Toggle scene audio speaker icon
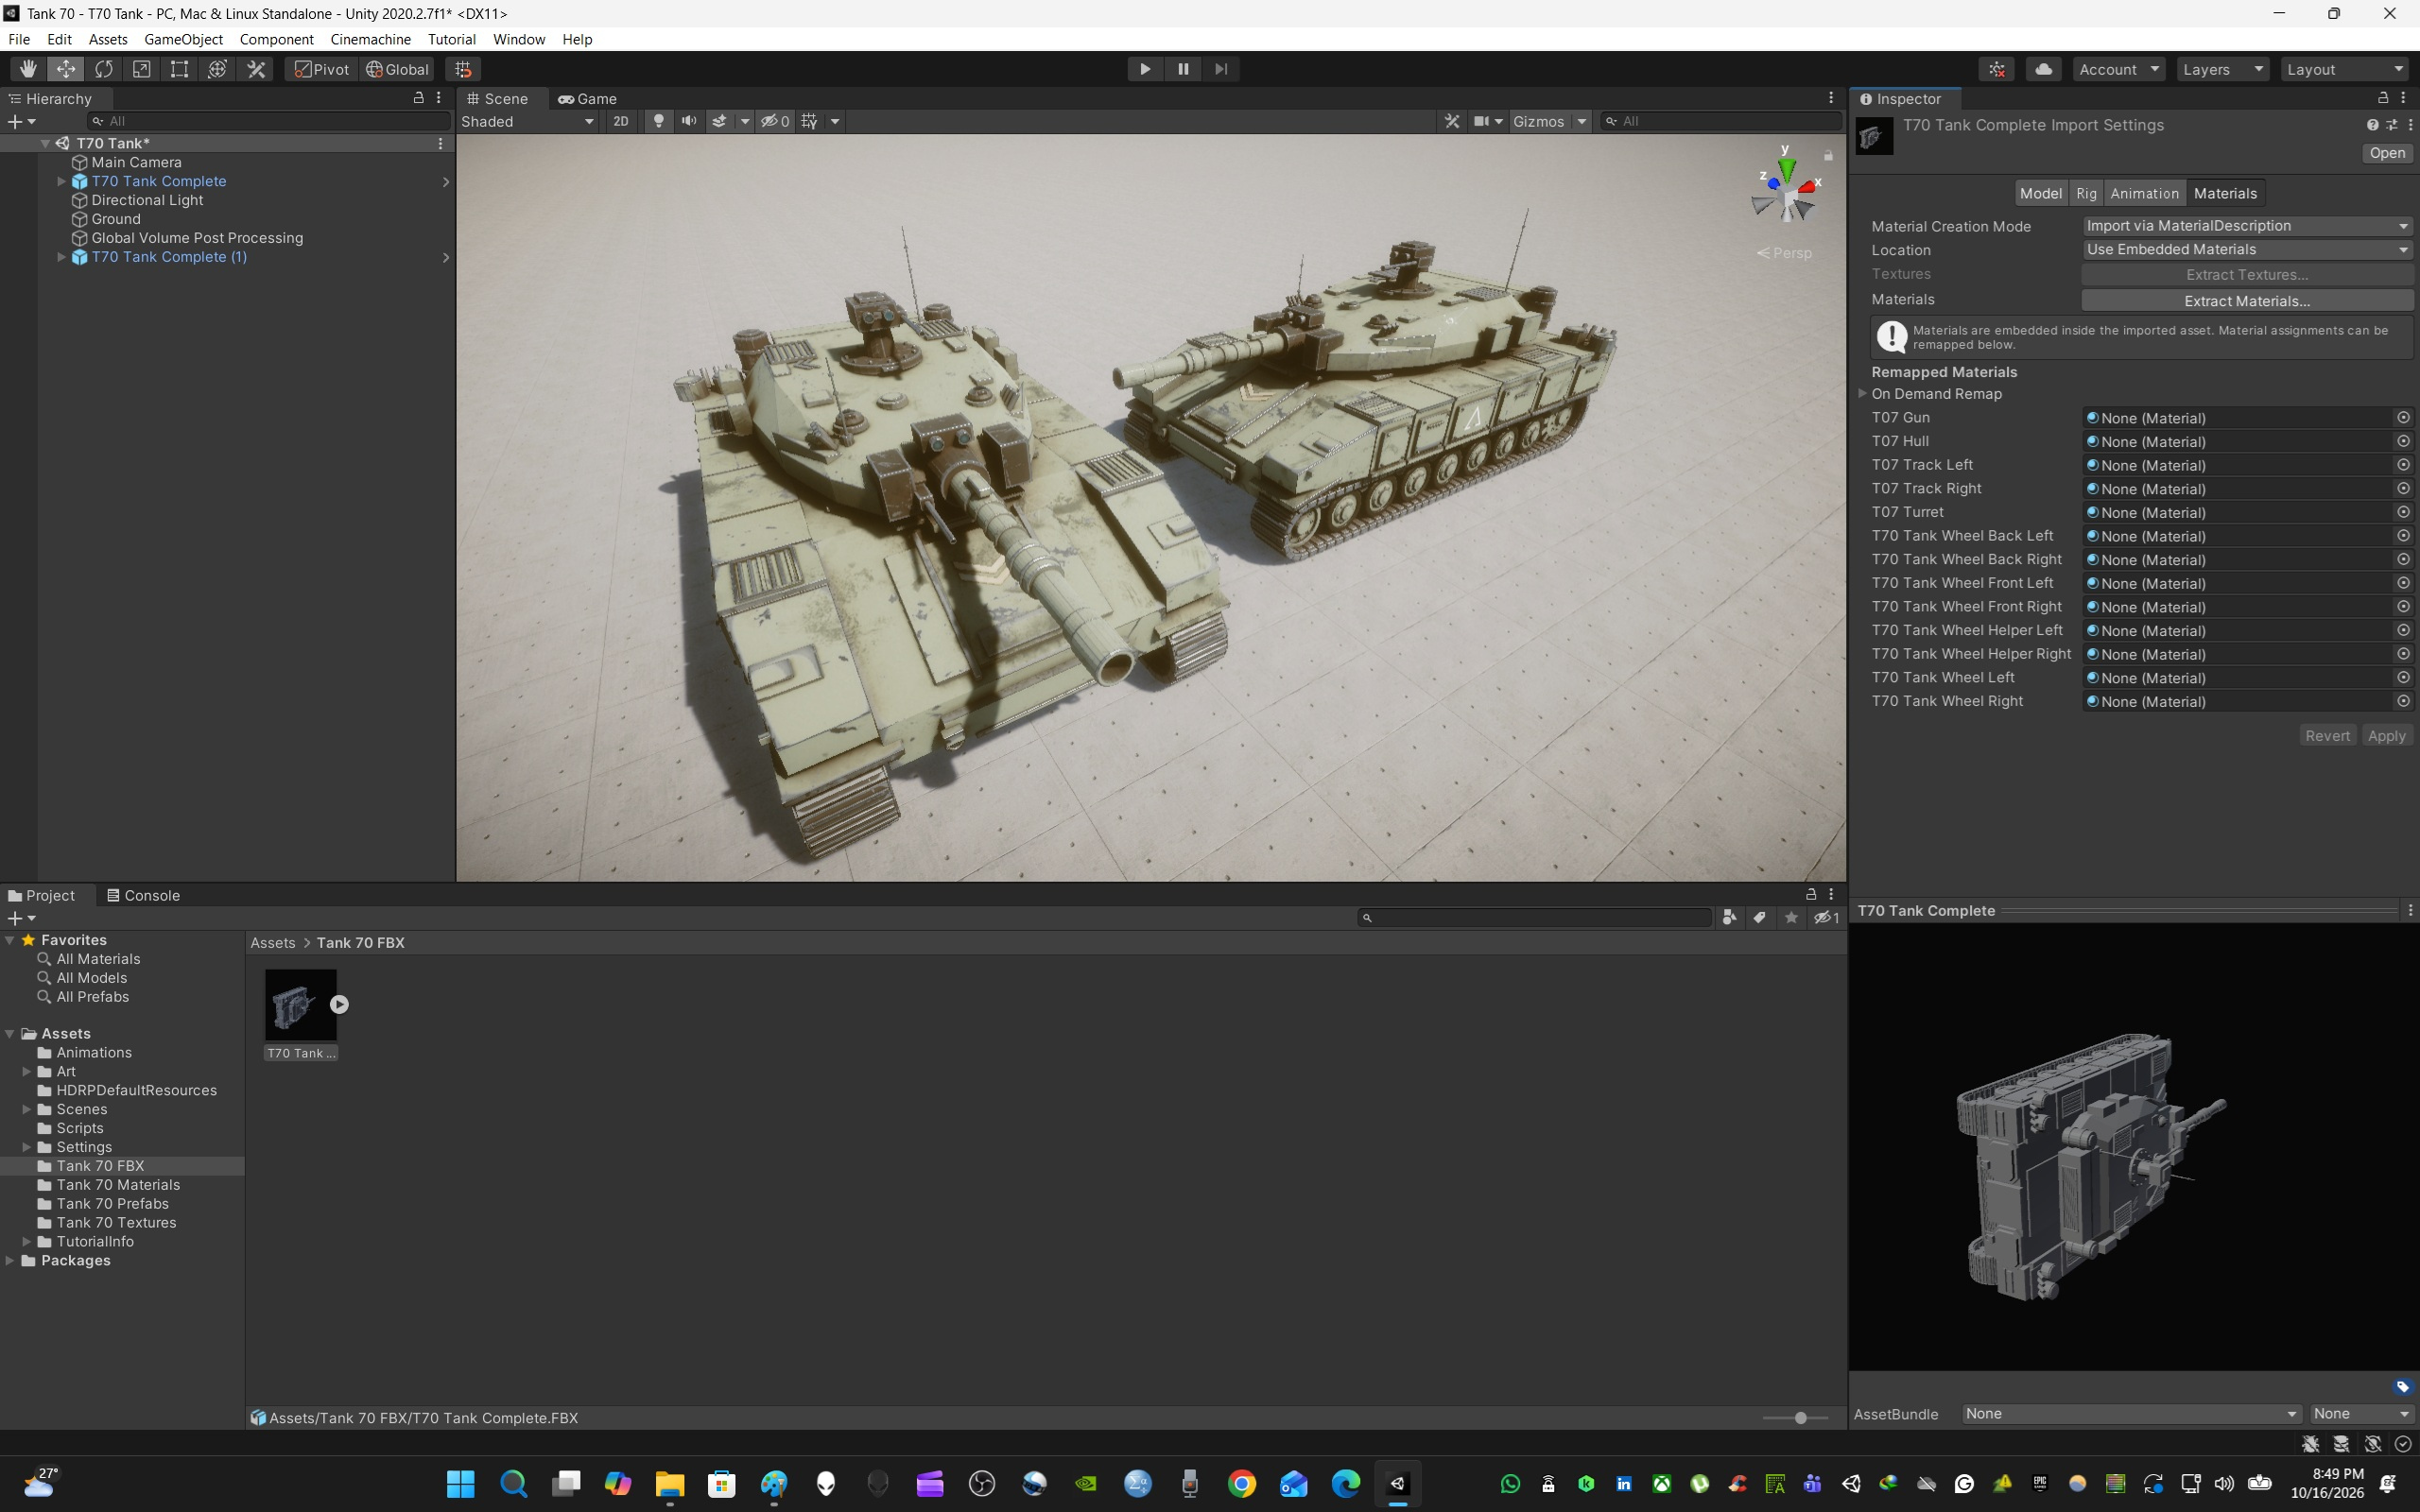This screenshot has width=2420, height=1512. pos(689,121)
